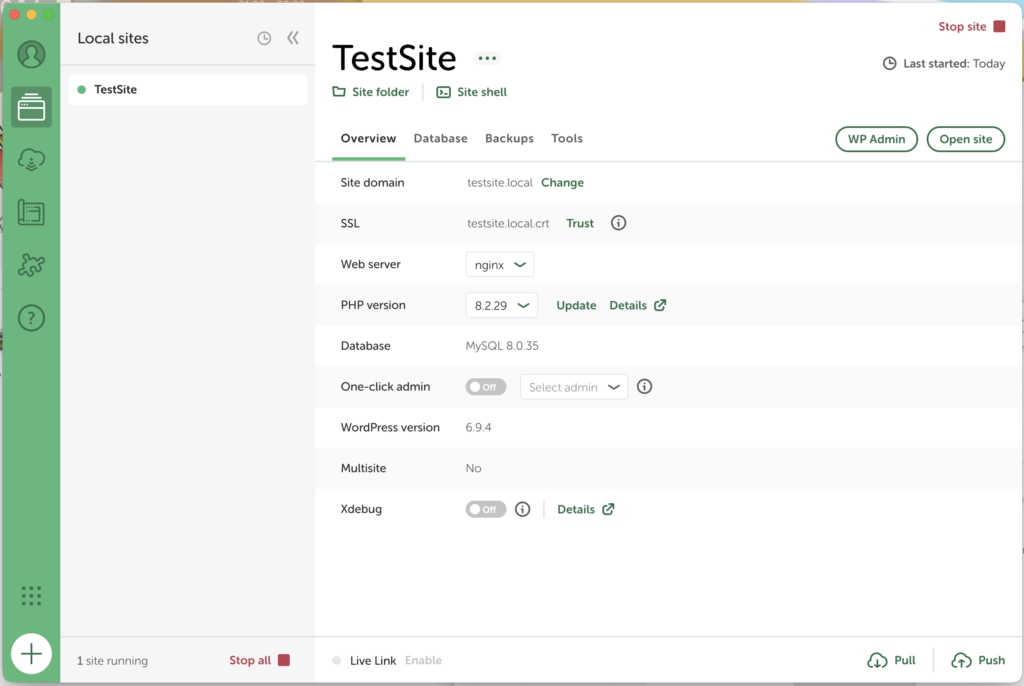
Task: Open the Help question mark icon
Action: pyautogui.click(x=31, y=318)
